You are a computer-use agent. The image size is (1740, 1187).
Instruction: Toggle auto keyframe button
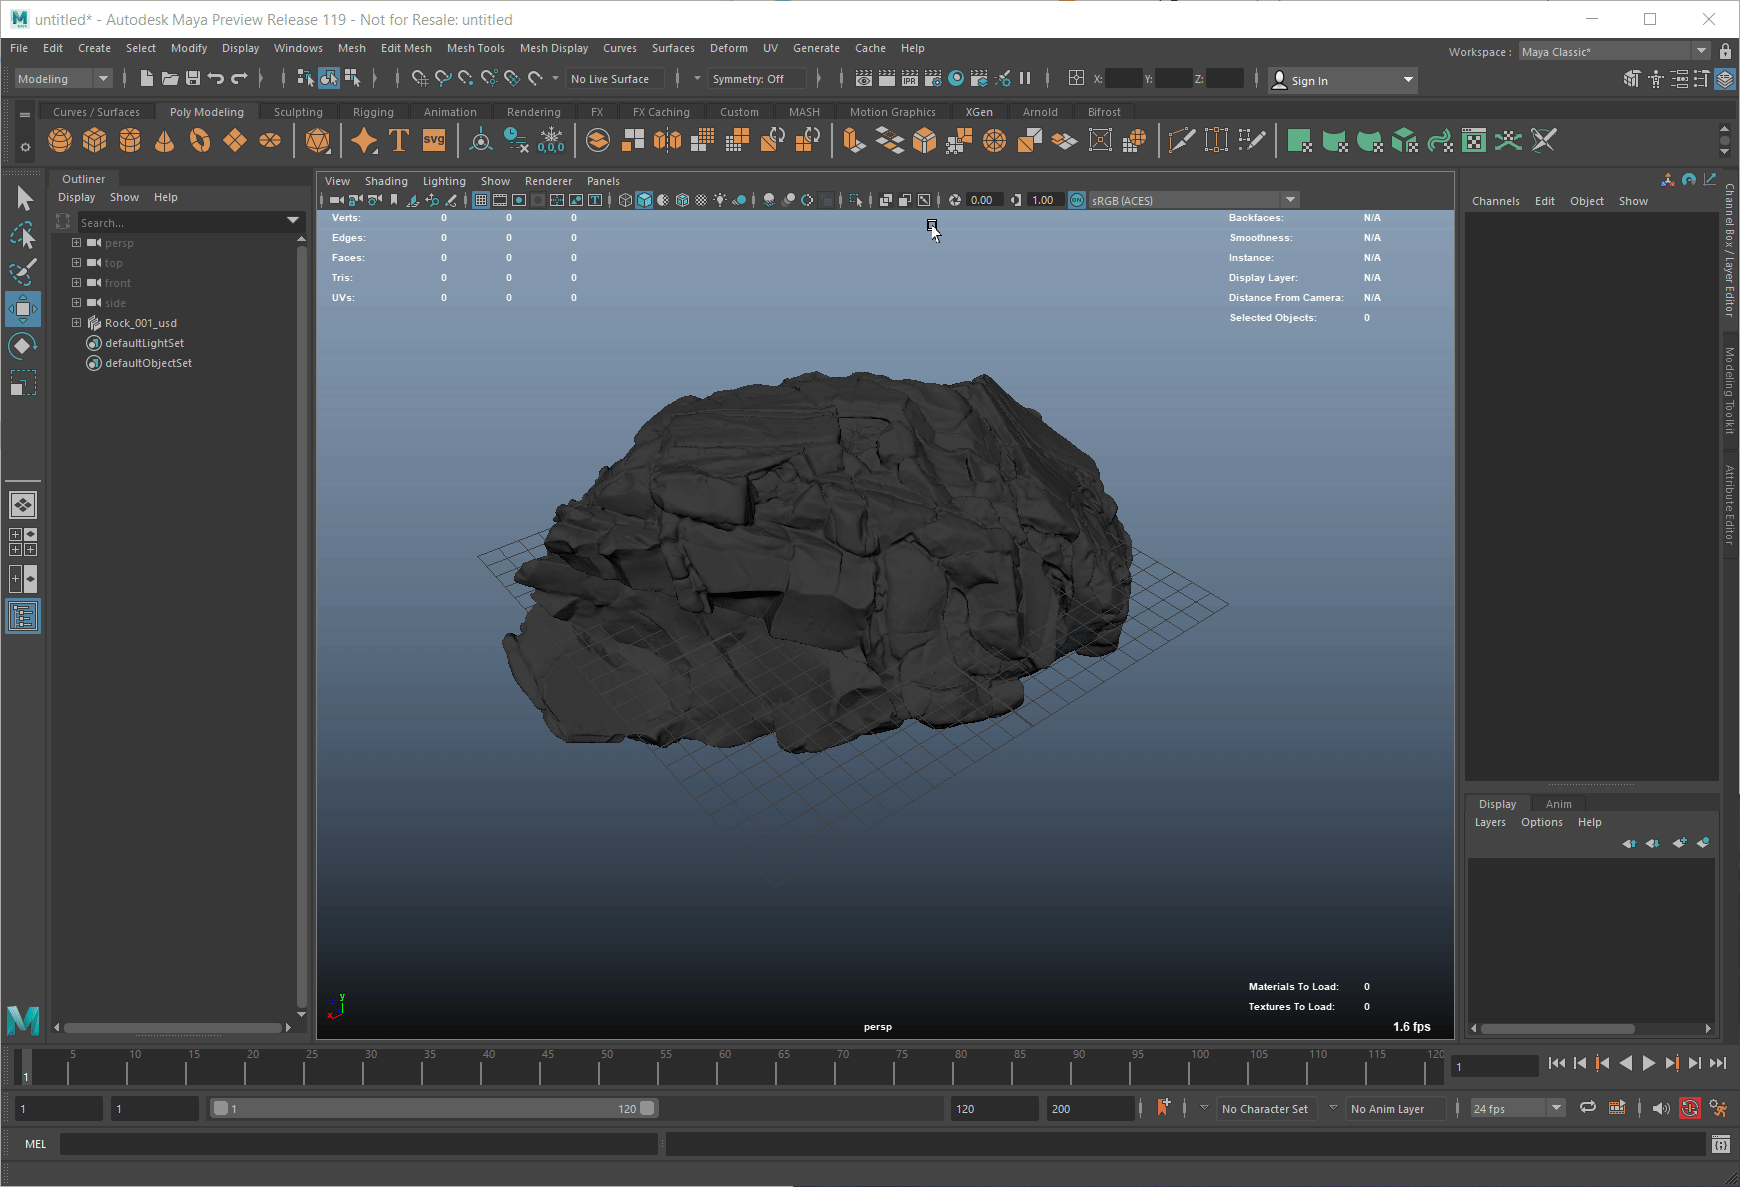(1689, 1108)
